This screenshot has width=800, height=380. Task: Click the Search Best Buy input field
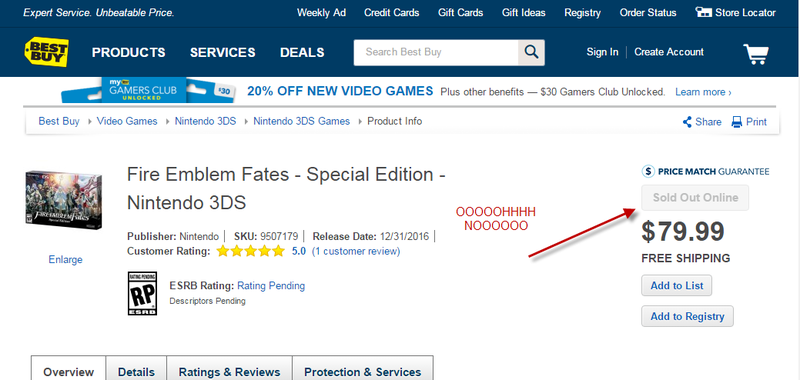436,53
